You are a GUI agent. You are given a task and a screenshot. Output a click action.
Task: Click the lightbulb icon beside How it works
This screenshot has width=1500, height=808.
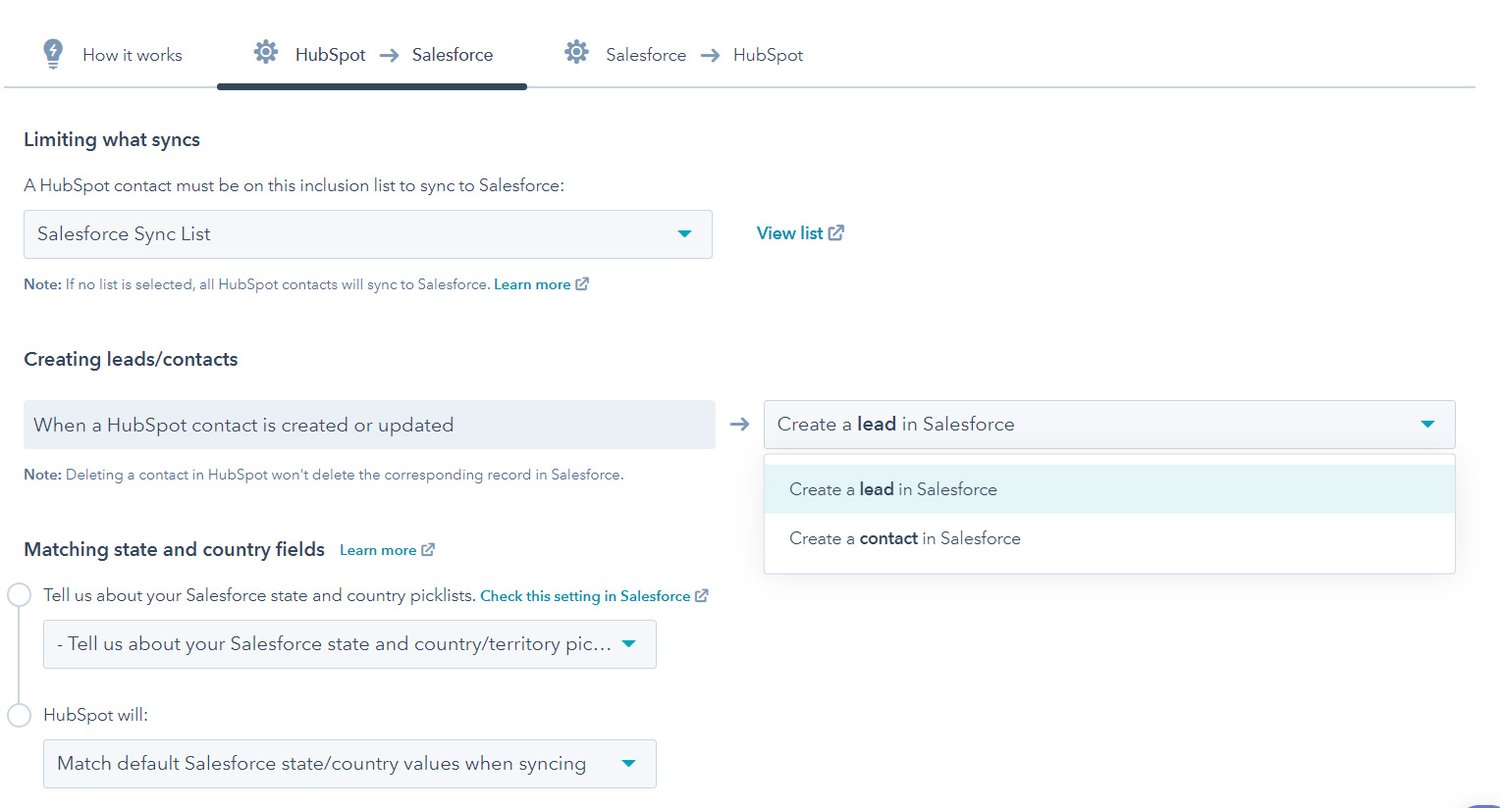51,54
